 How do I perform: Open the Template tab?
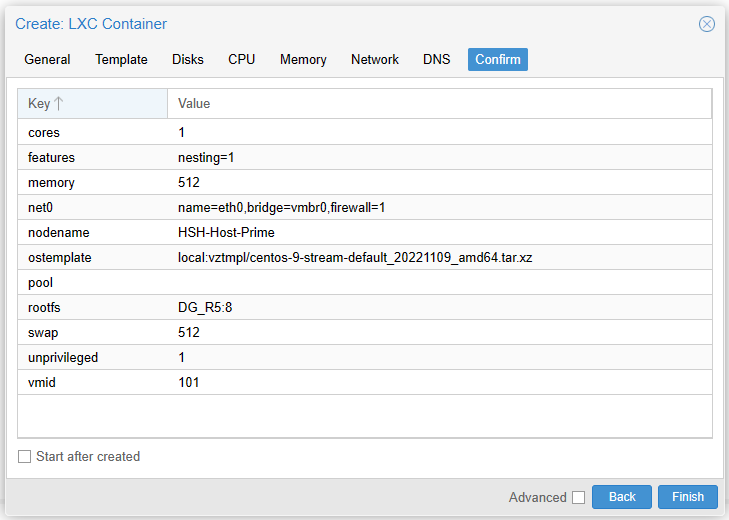(x=121, y=60)
